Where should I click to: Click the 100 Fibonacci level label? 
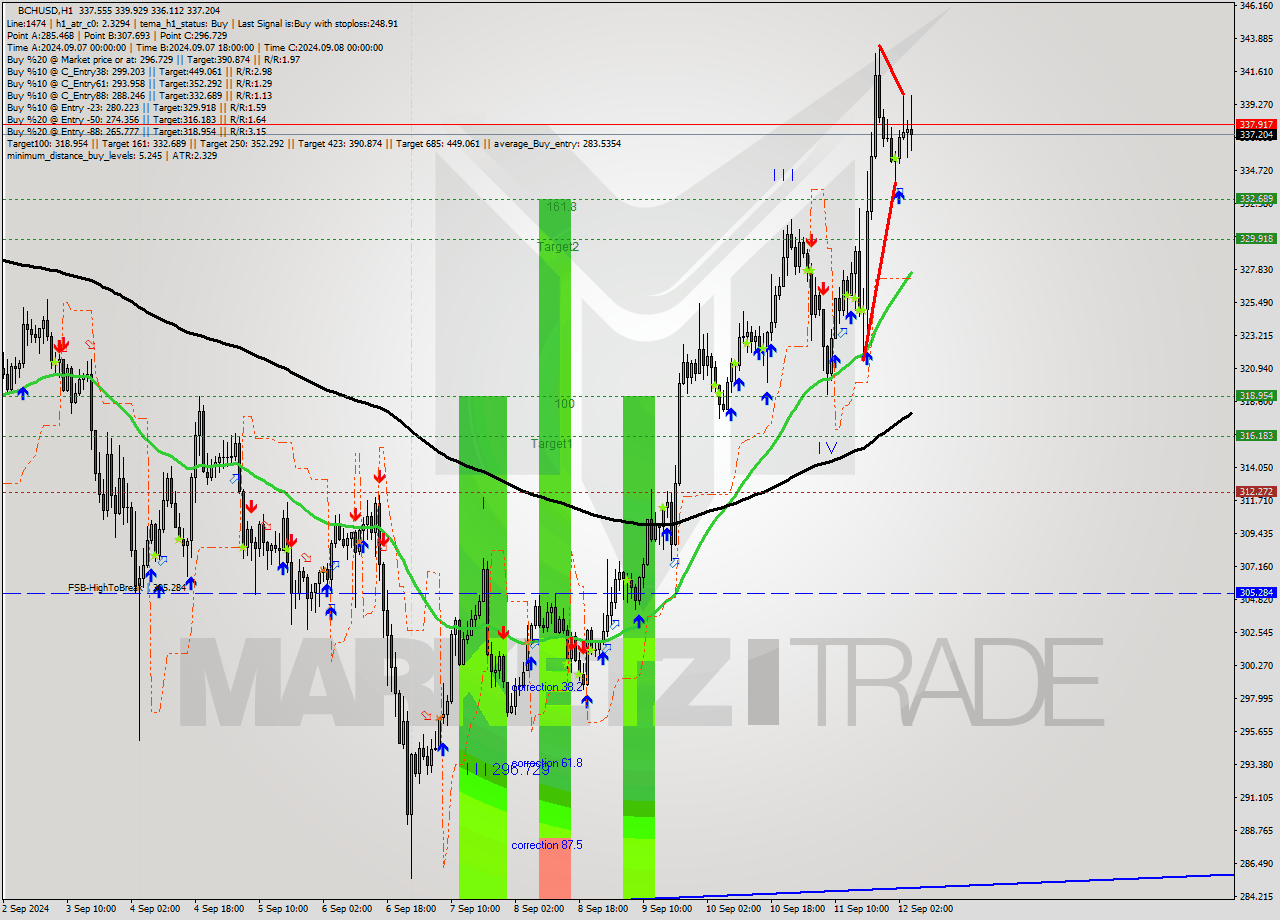click(565, 403)
